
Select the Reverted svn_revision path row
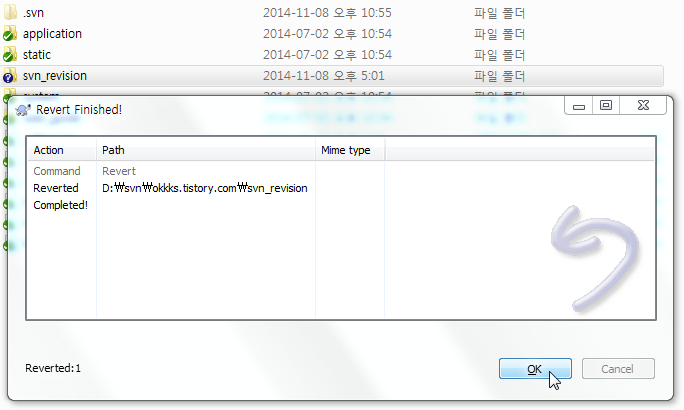pos(341,188)
